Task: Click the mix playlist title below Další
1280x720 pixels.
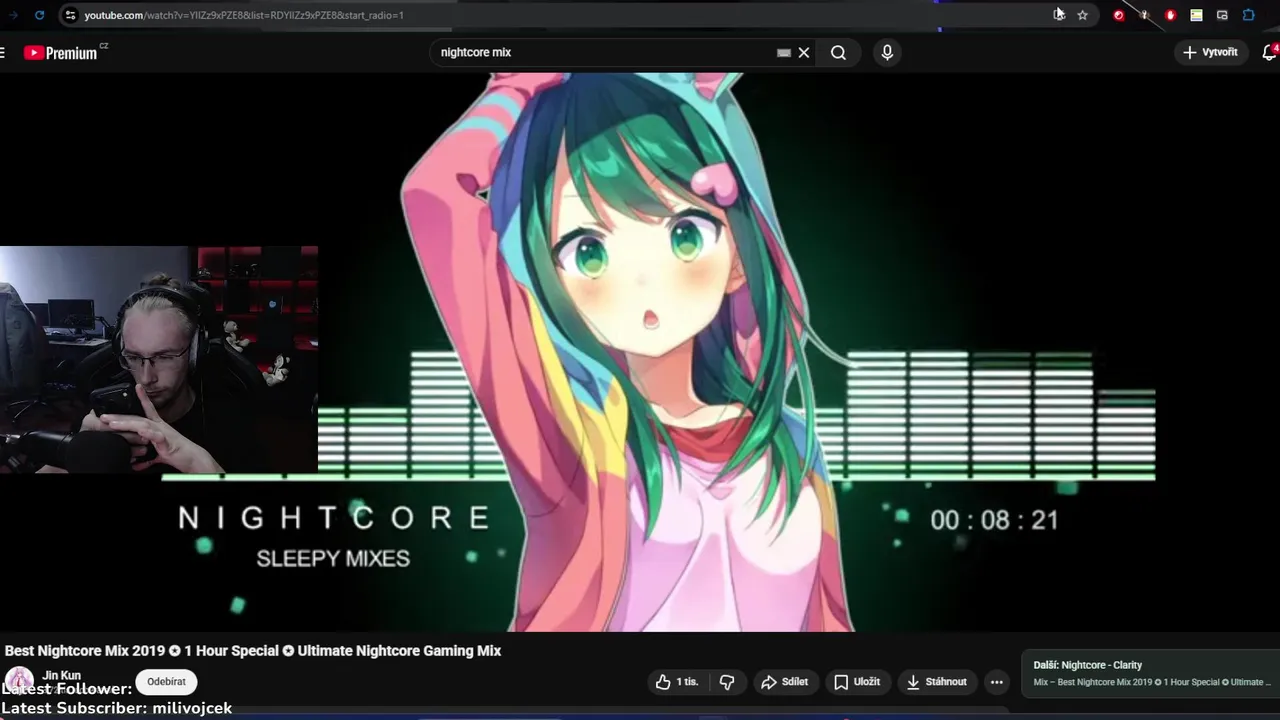Action: pyautogui.click(x=1151, y=682)
